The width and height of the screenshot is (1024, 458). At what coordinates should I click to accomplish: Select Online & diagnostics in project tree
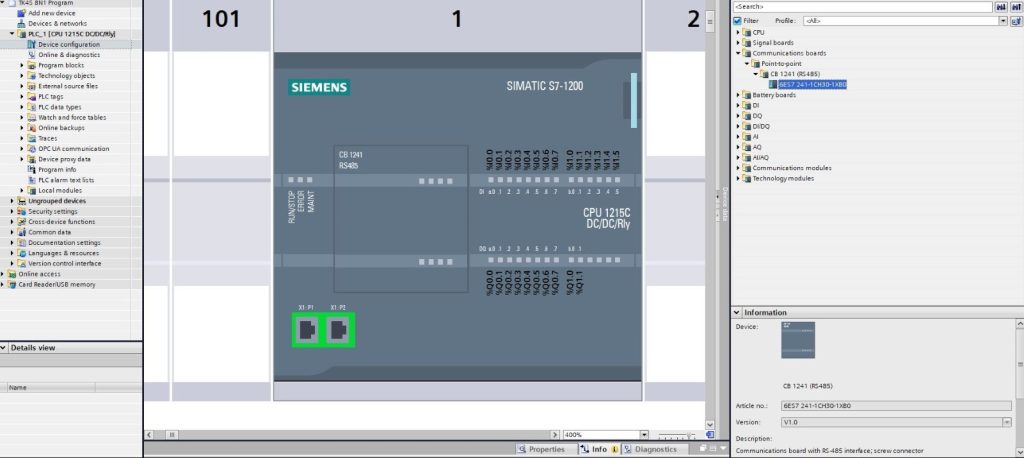[68, 54]
